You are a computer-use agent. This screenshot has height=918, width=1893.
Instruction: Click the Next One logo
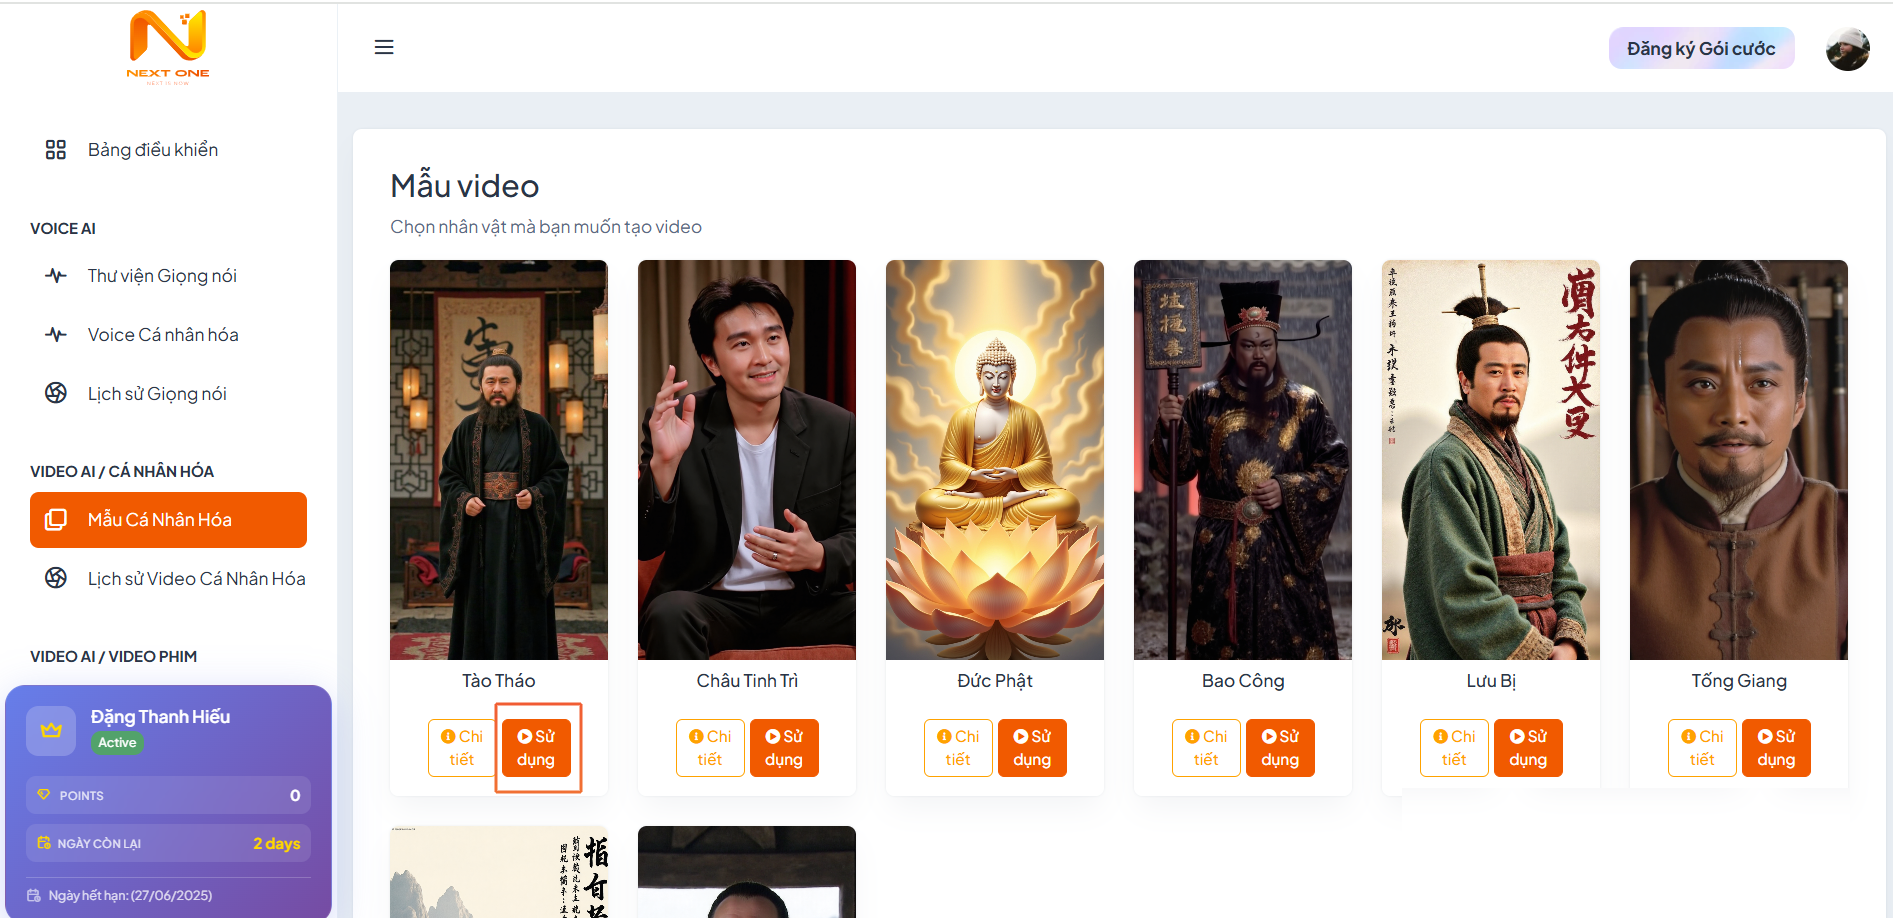coord(168,47)
